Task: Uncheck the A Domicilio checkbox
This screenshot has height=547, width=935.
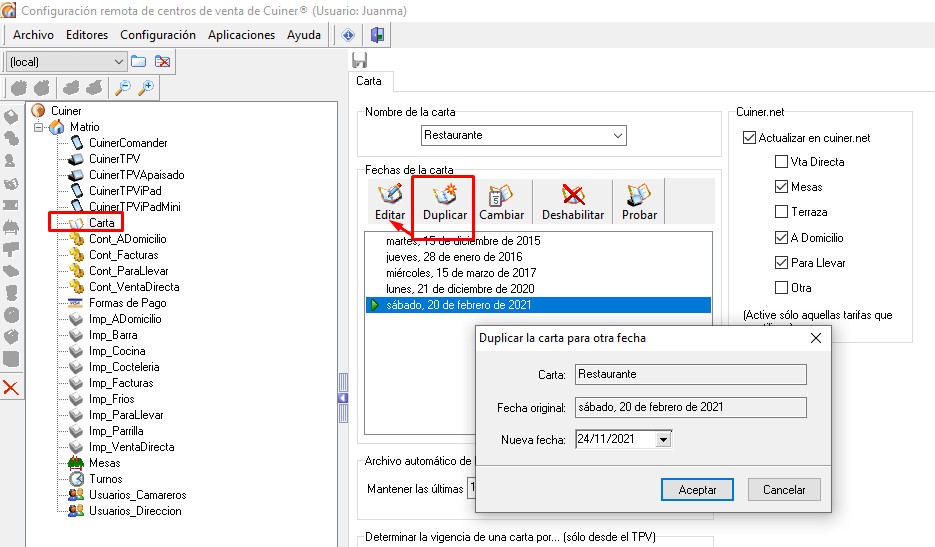Action: (x=781, y=237)
